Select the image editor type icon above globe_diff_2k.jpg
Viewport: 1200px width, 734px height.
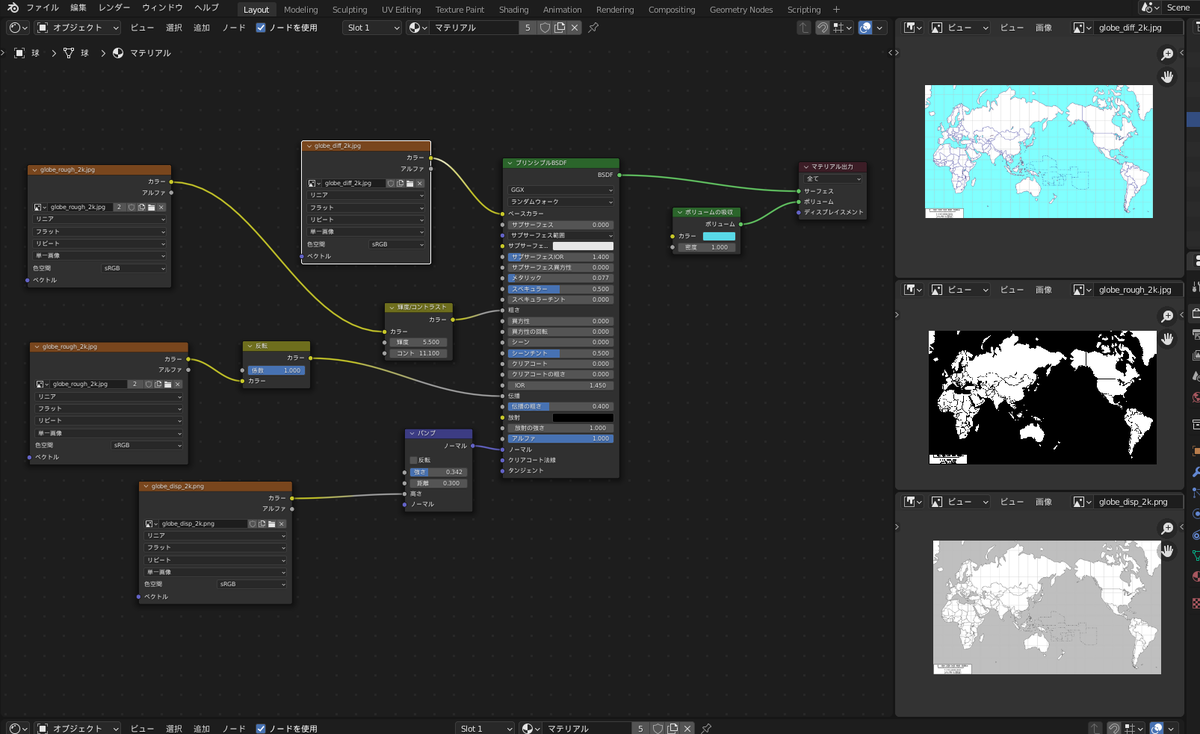click(911, 28)
